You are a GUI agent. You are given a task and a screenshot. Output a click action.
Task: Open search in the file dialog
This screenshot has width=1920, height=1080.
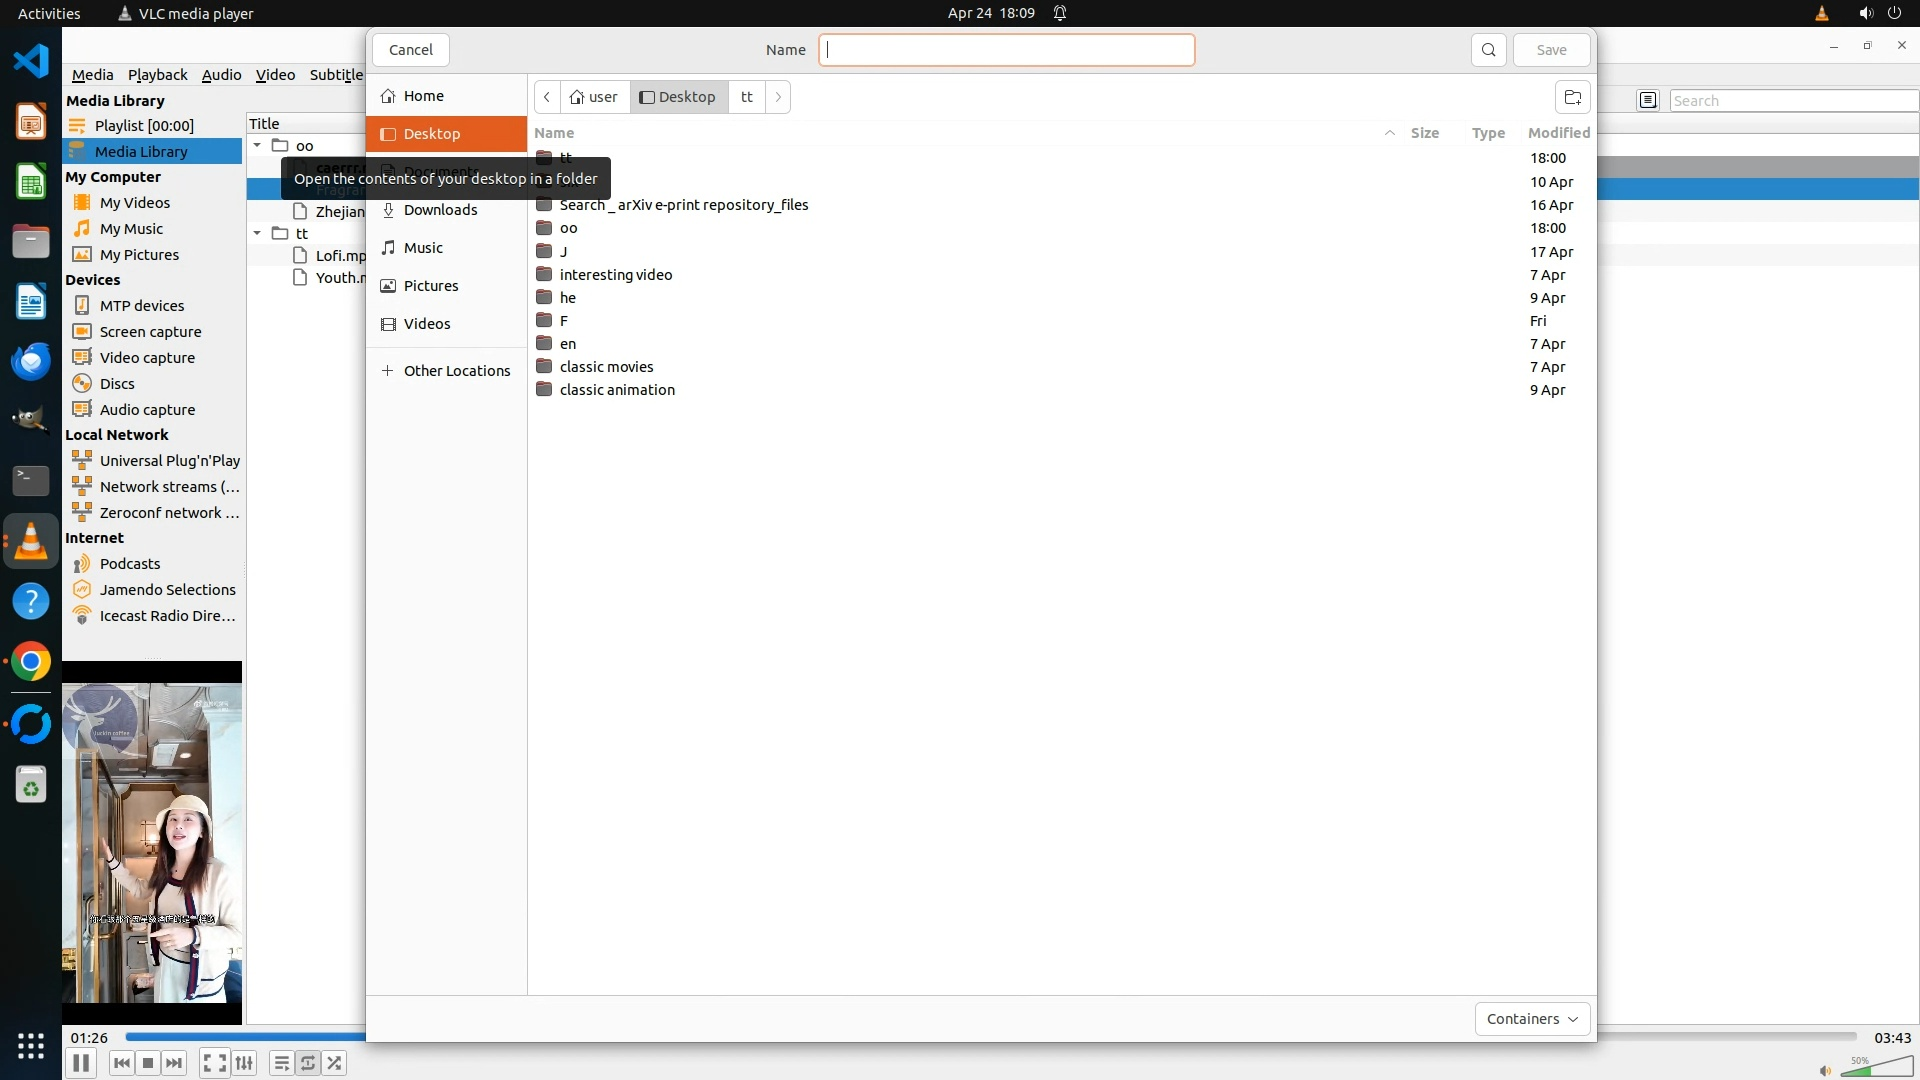pos(1488,50)
